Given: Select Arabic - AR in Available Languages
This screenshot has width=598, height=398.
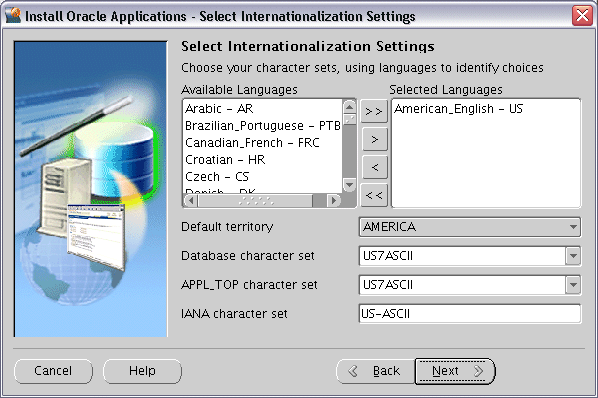Looking at the screenshot, I should click(263, 109).
